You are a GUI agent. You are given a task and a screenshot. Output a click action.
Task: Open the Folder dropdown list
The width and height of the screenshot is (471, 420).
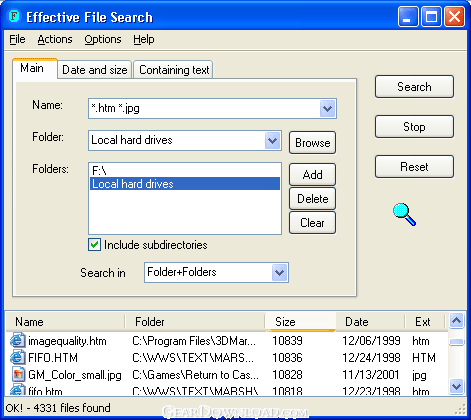pos(273,140)
